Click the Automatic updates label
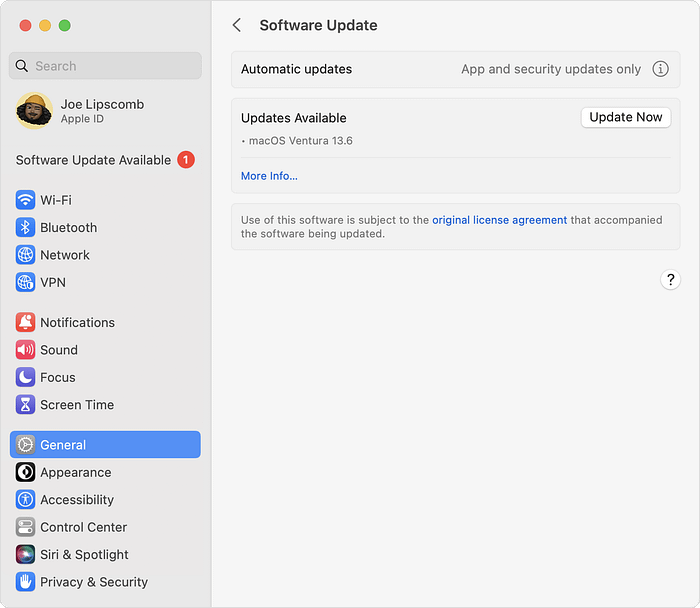 [x=296, y=69]
